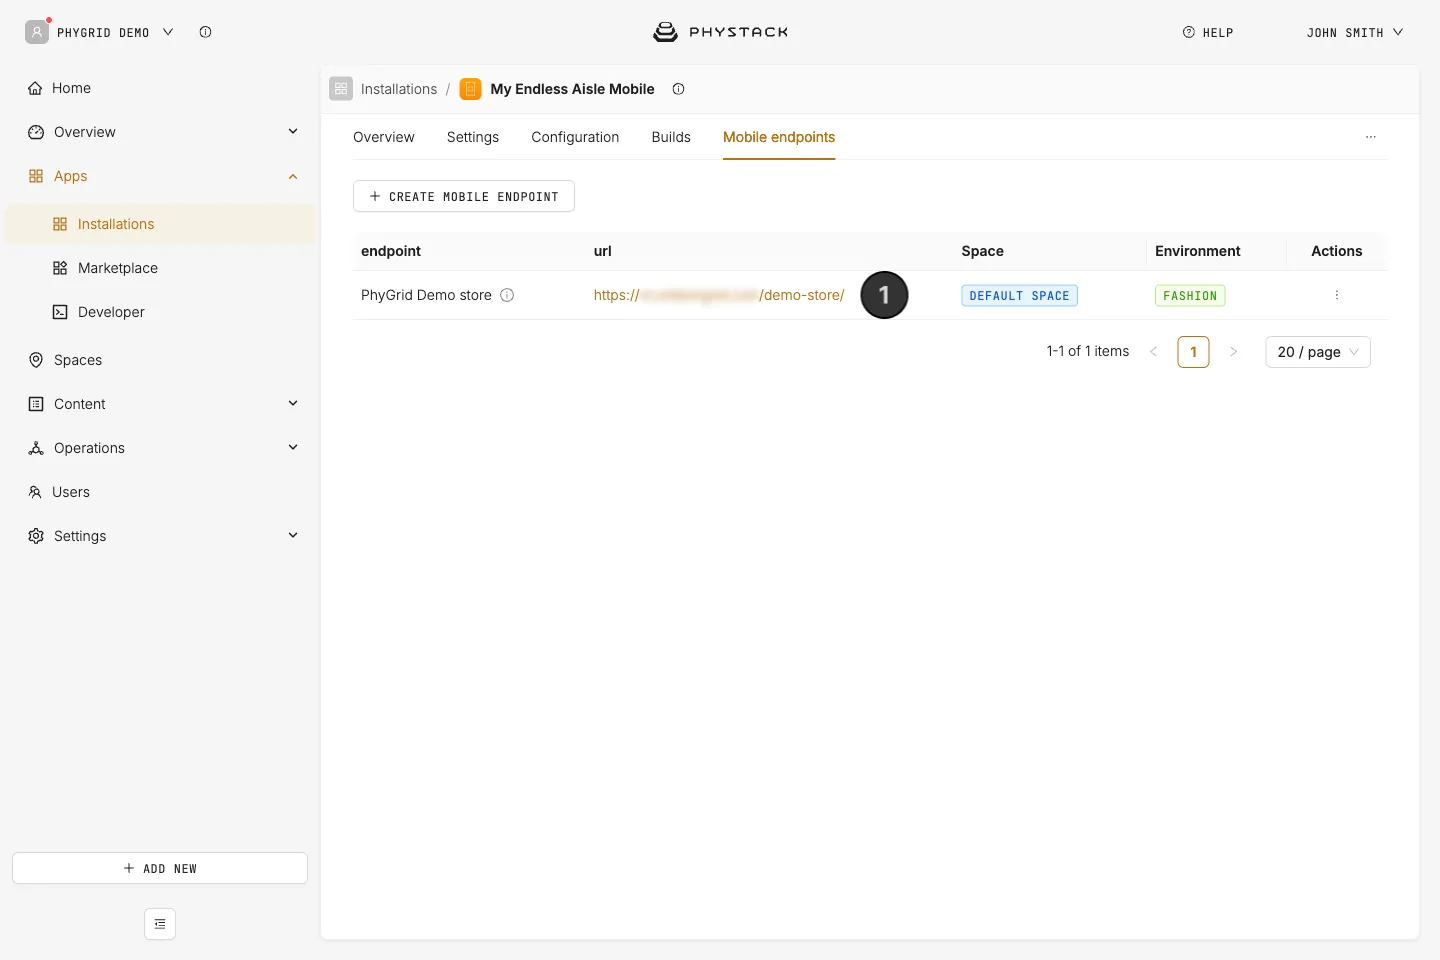Screen dimensions: 1440x960
Task: Open the info icon beside PhyGrid Demo
Action: tap(205, 32)
